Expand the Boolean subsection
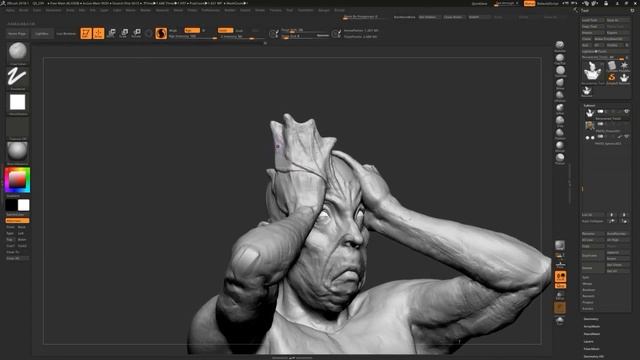The width and height of the screenshot is (640, 360). coord(588,290)
